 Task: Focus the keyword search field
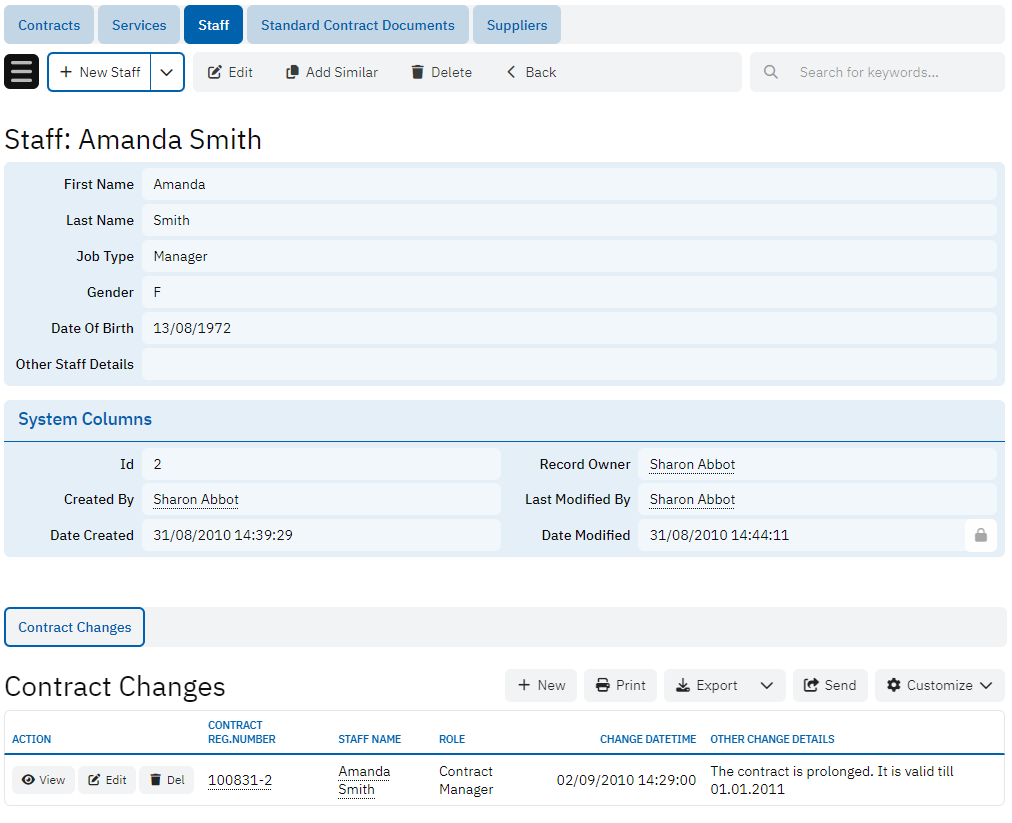[x=890, y=72]
